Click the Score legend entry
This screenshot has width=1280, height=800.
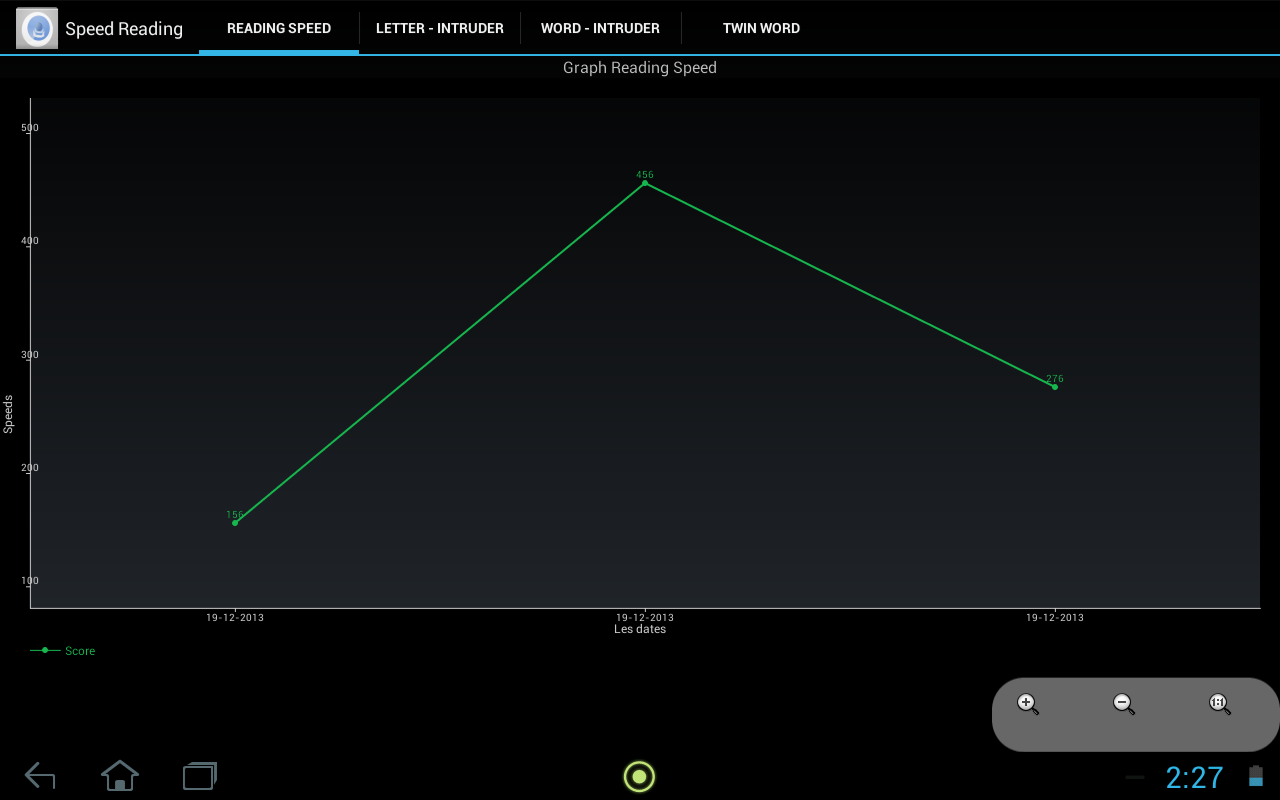tap(63, 651)
